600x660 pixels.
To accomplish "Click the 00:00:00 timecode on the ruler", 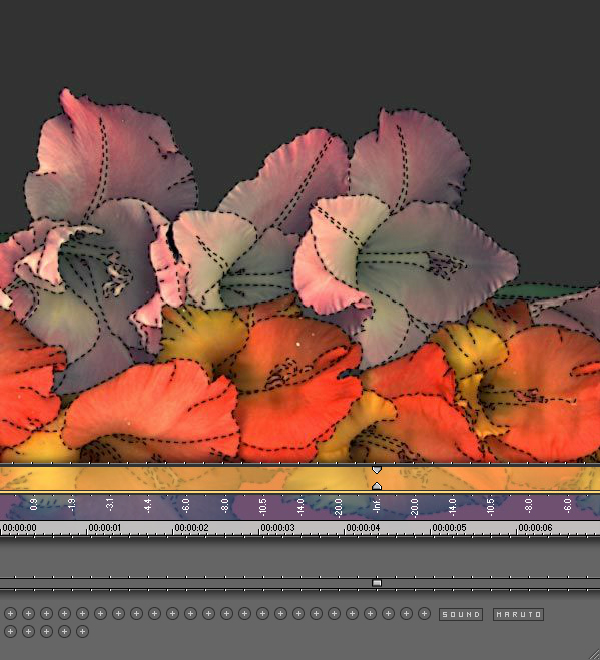I will click(x=19, y=527).
